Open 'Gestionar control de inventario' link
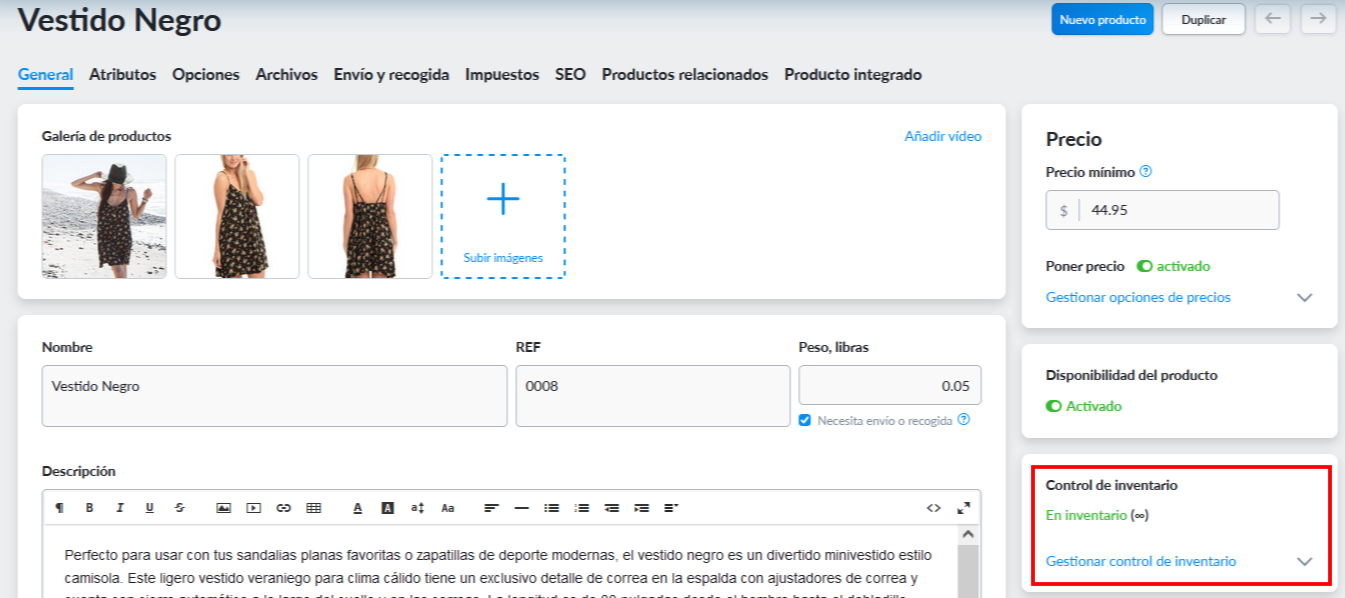Screen dimensions: 1345x598 point(1141,561)
